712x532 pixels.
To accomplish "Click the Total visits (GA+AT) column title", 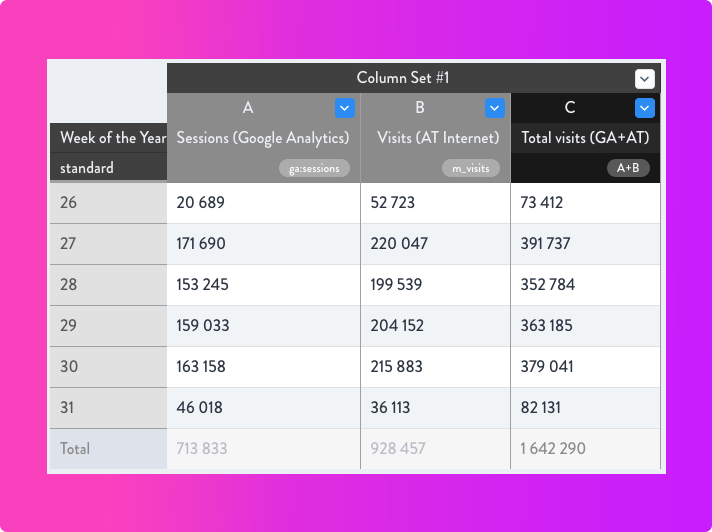I will 585,138.
